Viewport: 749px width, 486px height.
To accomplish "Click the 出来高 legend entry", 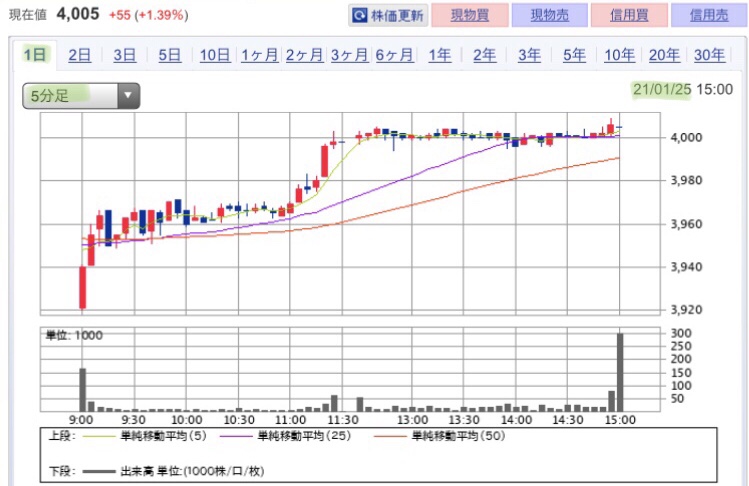I will (x=173, y=471).
